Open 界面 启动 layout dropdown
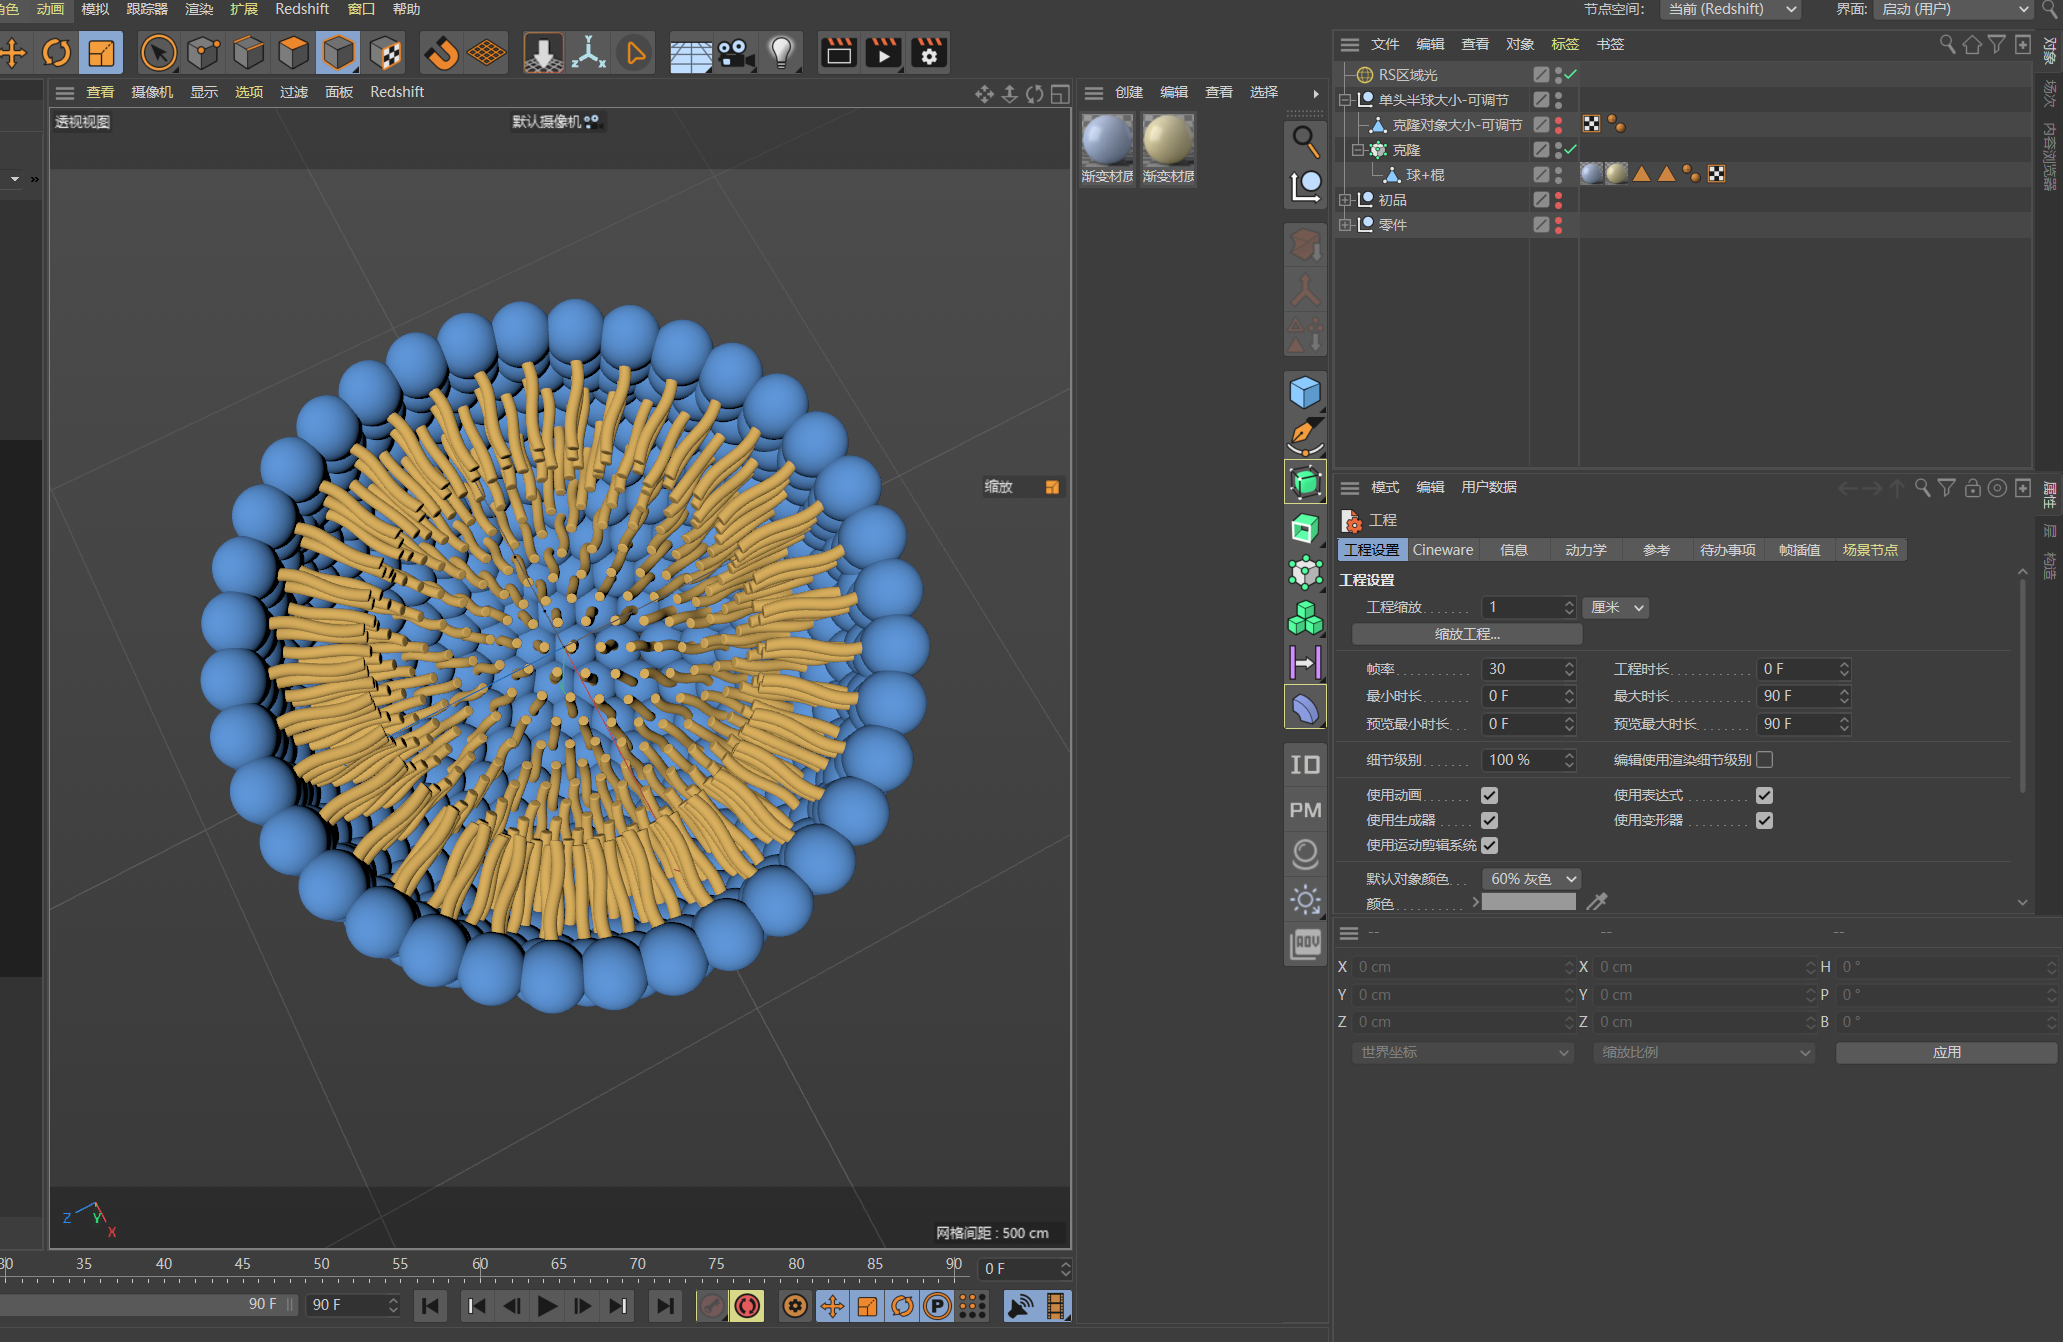The width and height of the screenshot is (2063, 1342). coord(1954,10)
